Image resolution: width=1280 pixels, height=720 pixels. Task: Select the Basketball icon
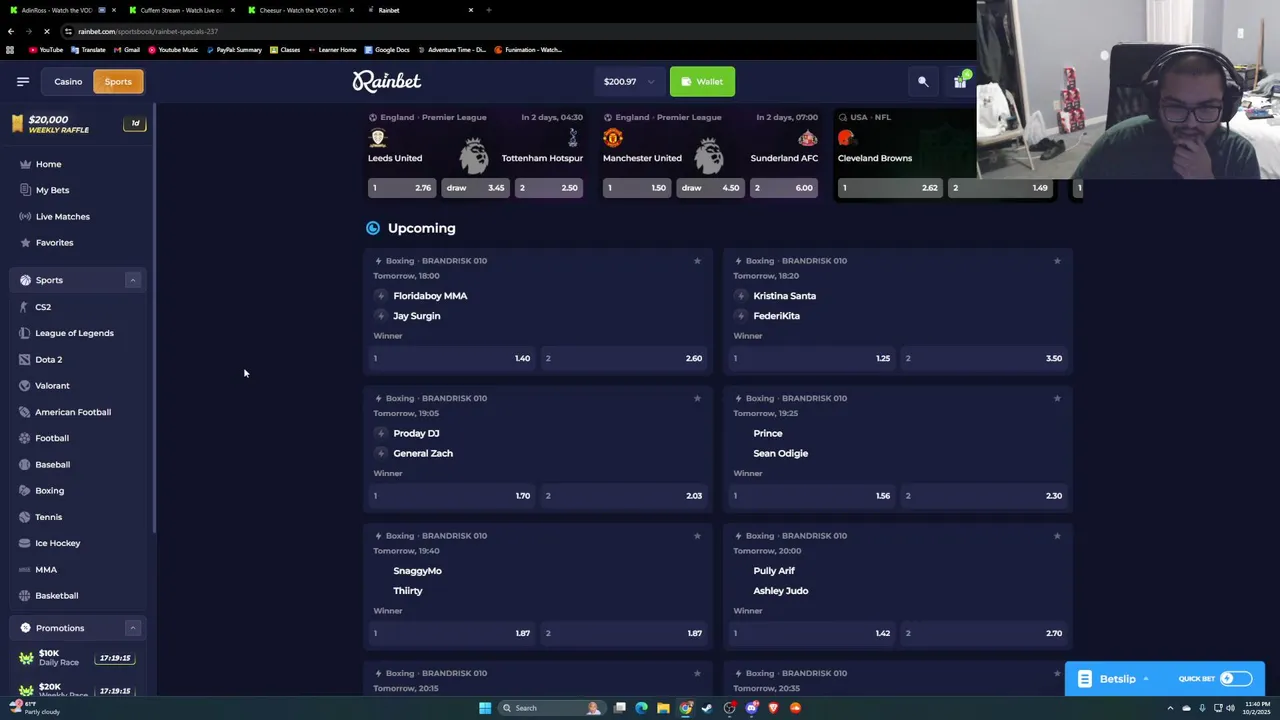[x=25, y=595]
